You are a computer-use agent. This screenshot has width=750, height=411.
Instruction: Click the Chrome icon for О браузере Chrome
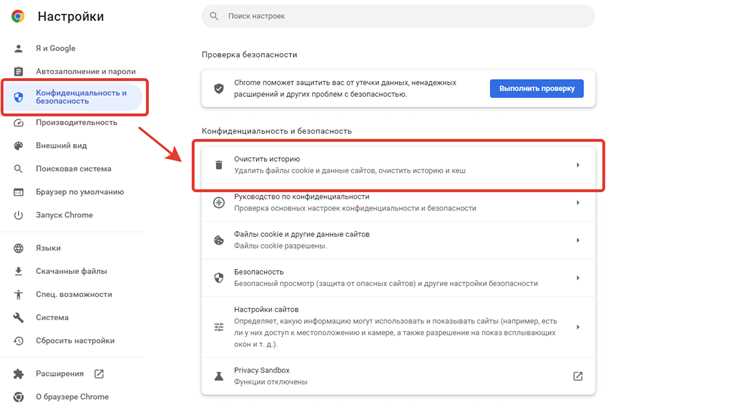point(18,397)
